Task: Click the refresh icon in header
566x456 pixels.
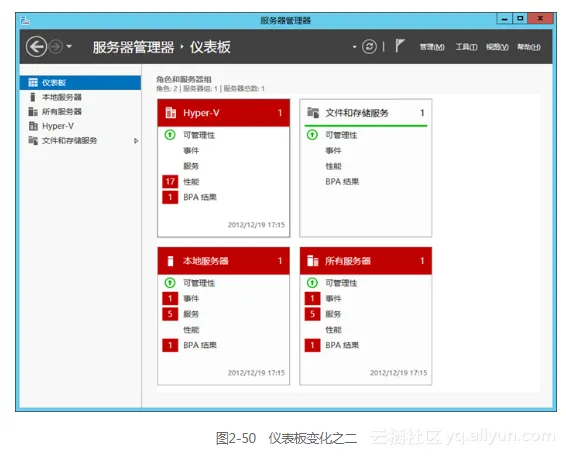Action: (x=369, y=47)
